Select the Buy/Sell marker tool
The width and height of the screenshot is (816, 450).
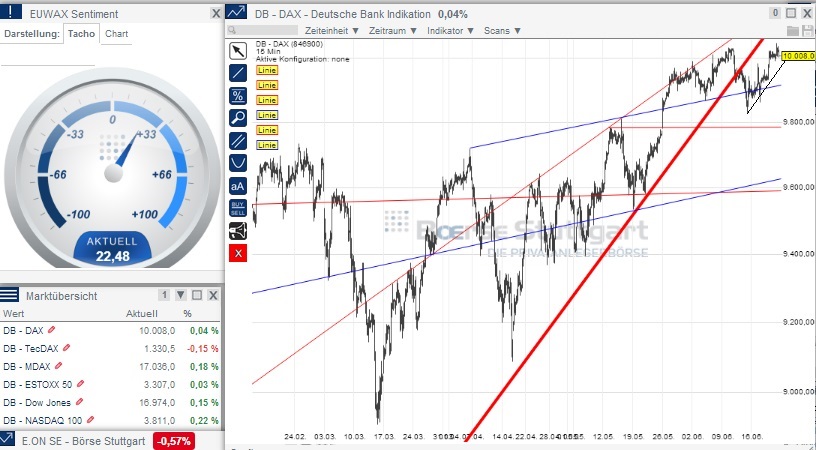[x=238, y=208]
